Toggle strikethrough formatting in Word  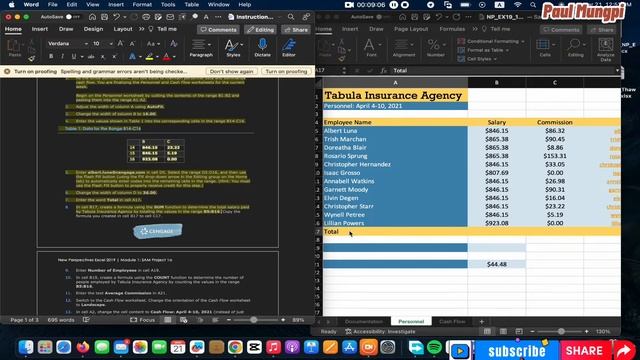pos(91,56)
